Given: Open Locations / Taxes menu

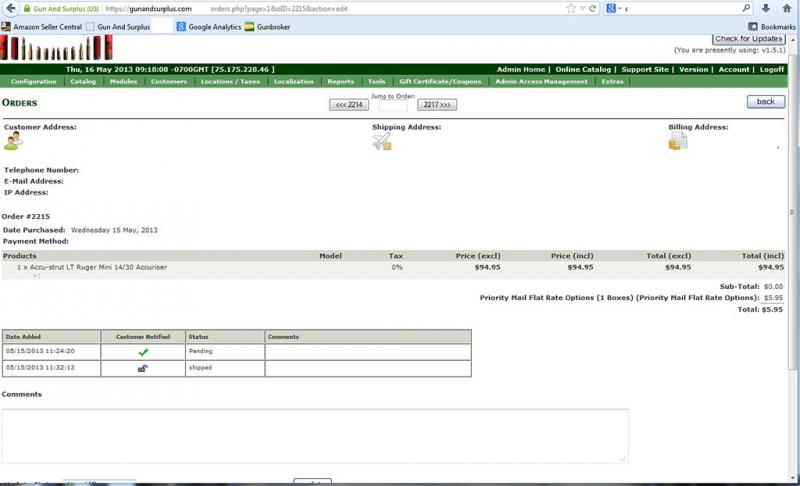Looking at the screenshot, I should tap(230, 82).
